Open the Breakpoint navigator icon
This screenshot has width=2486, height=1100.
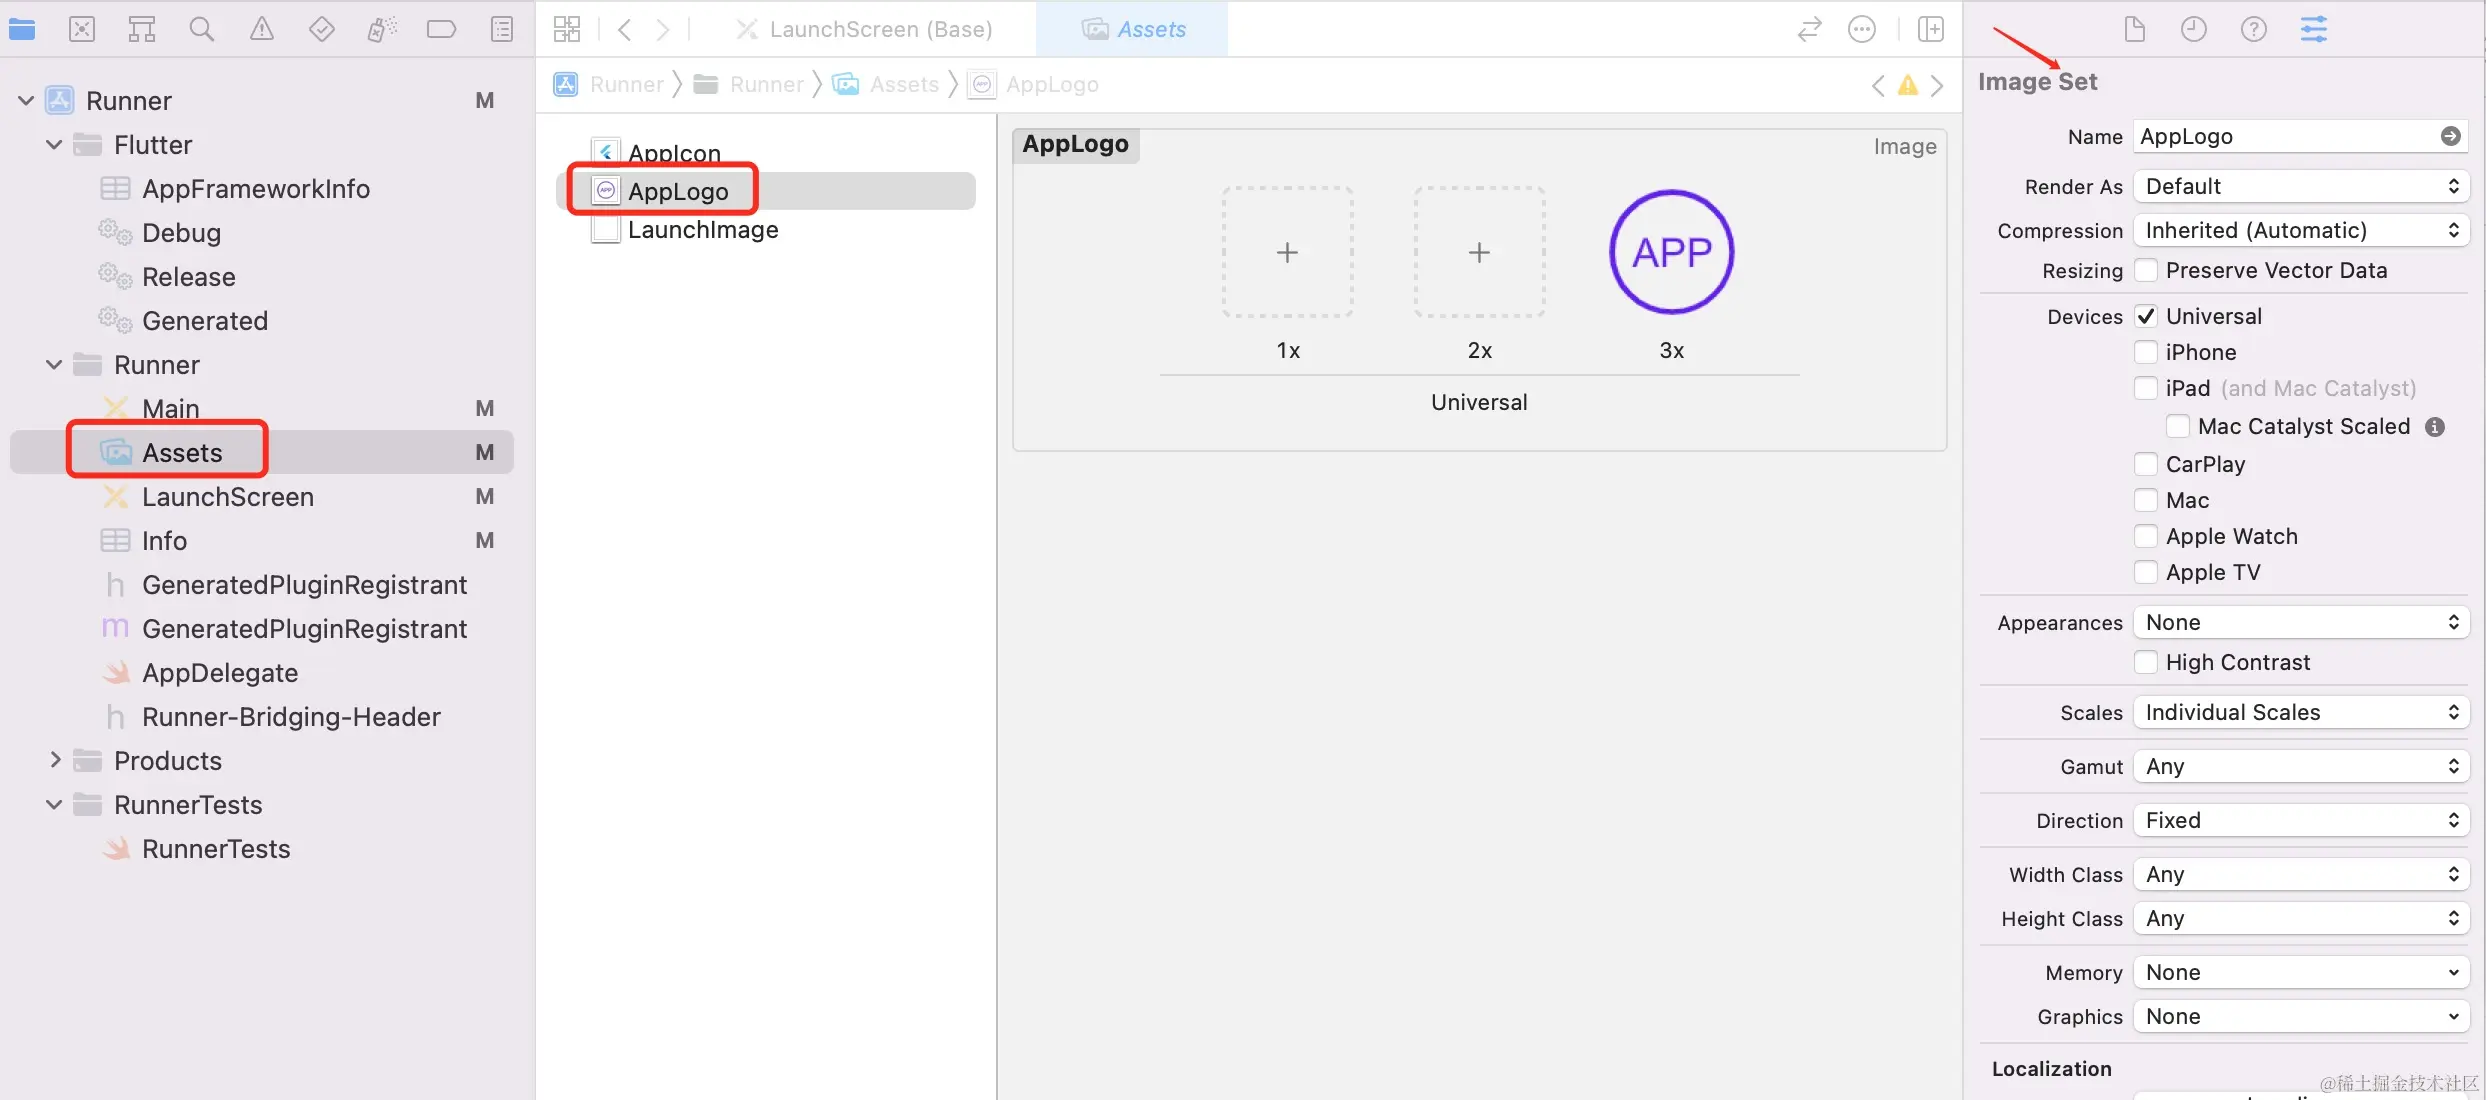(441, 29)
